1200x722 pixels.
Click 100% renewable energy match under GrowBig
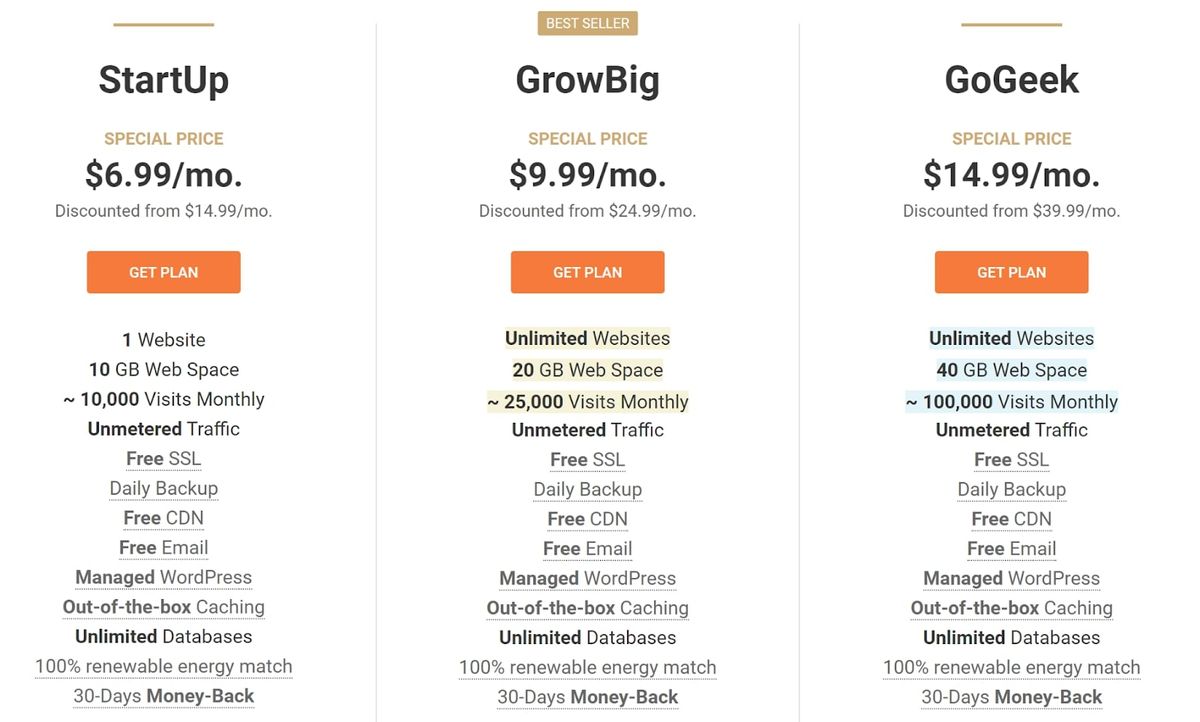pos(587,667)
